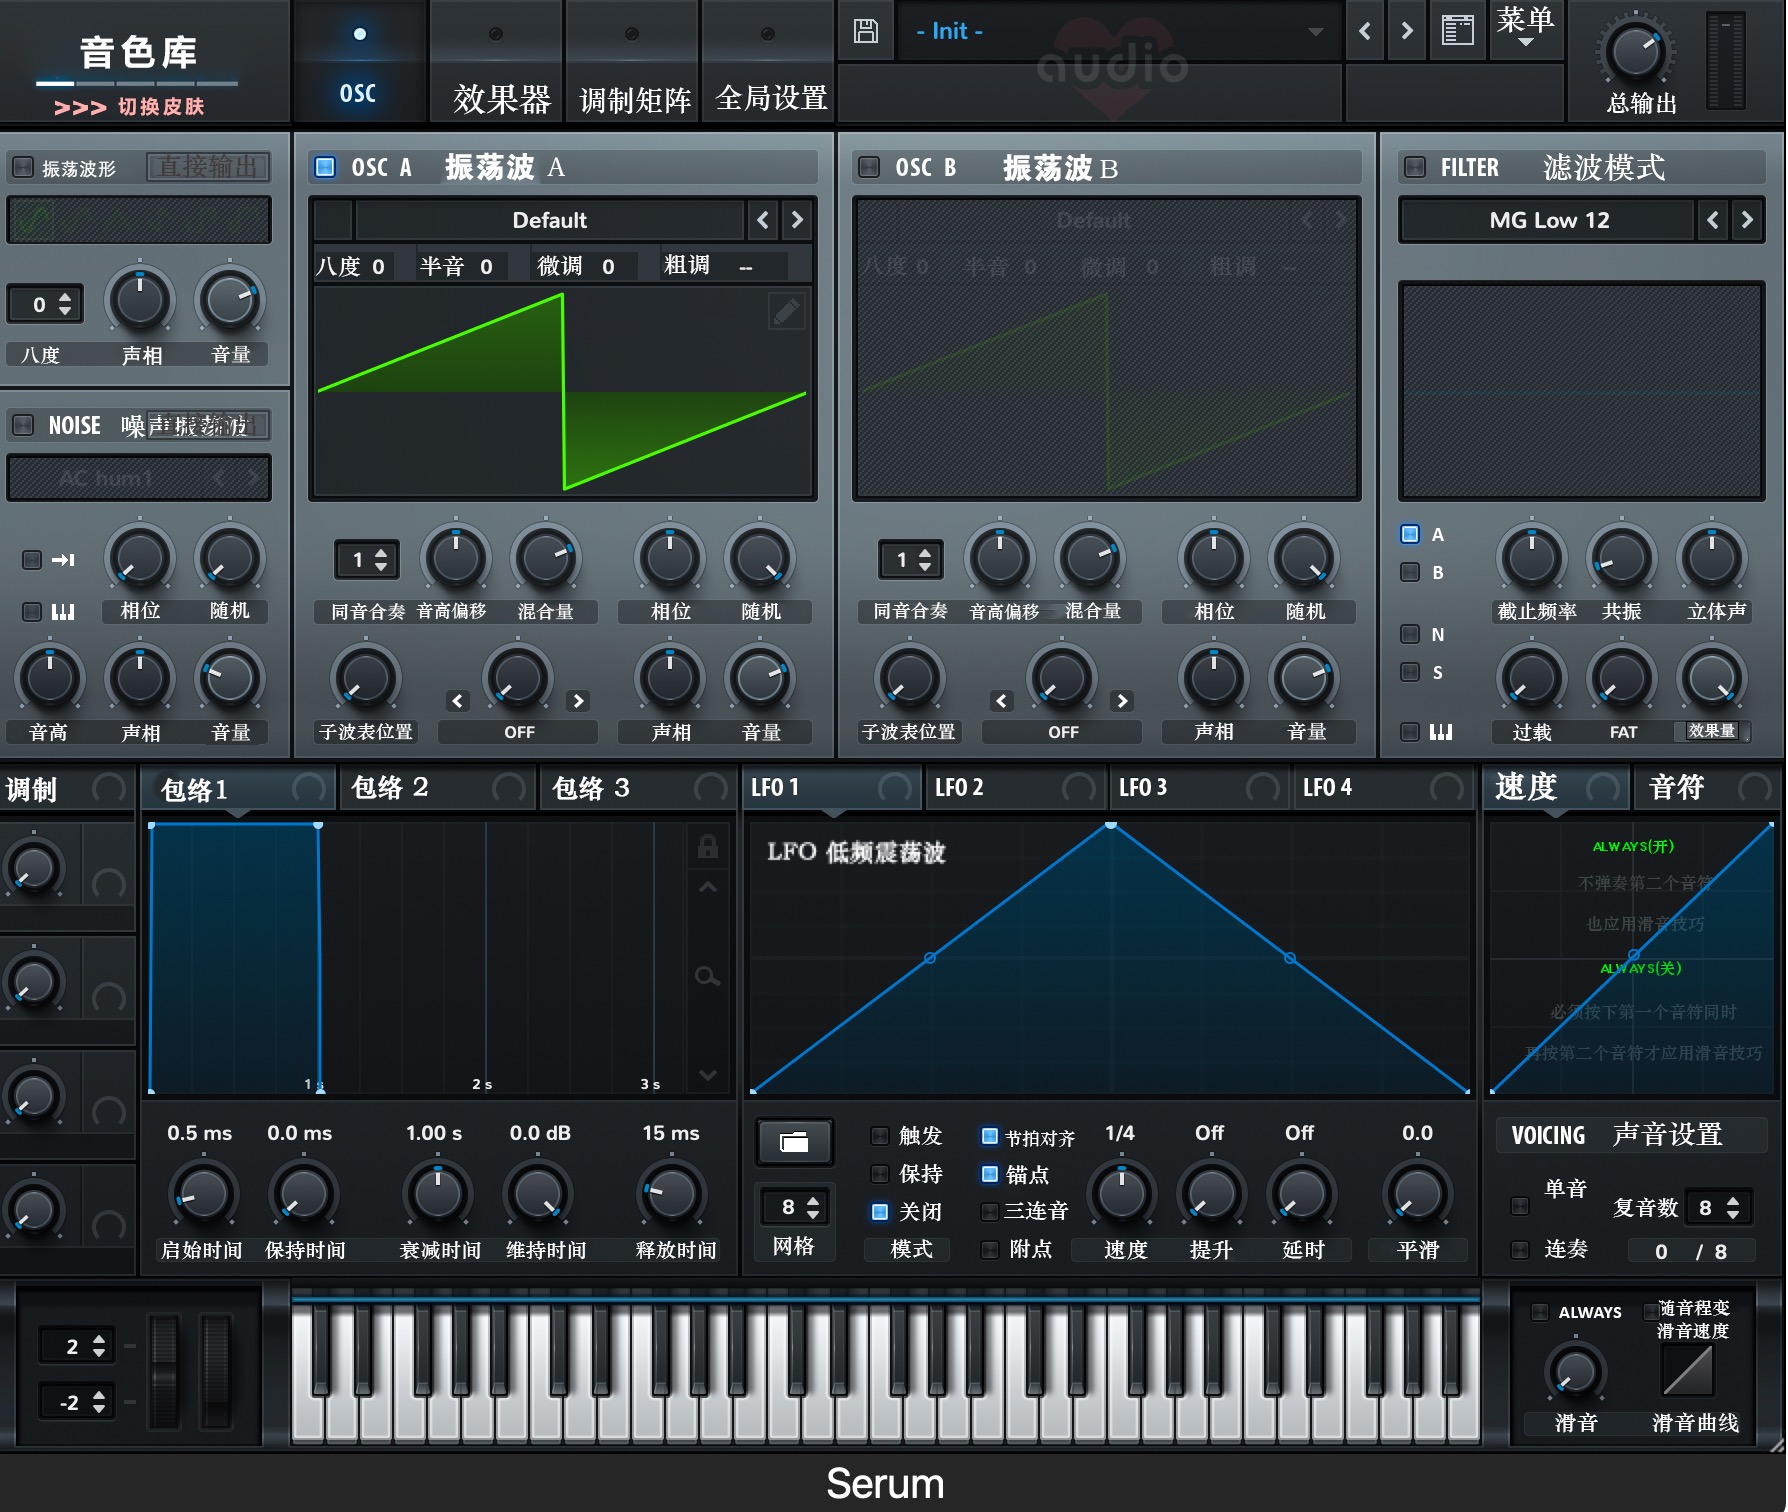The image size is (1788, 1512).
Task: Select the 包络 2 tab
Action: click(x=438, y=788)
